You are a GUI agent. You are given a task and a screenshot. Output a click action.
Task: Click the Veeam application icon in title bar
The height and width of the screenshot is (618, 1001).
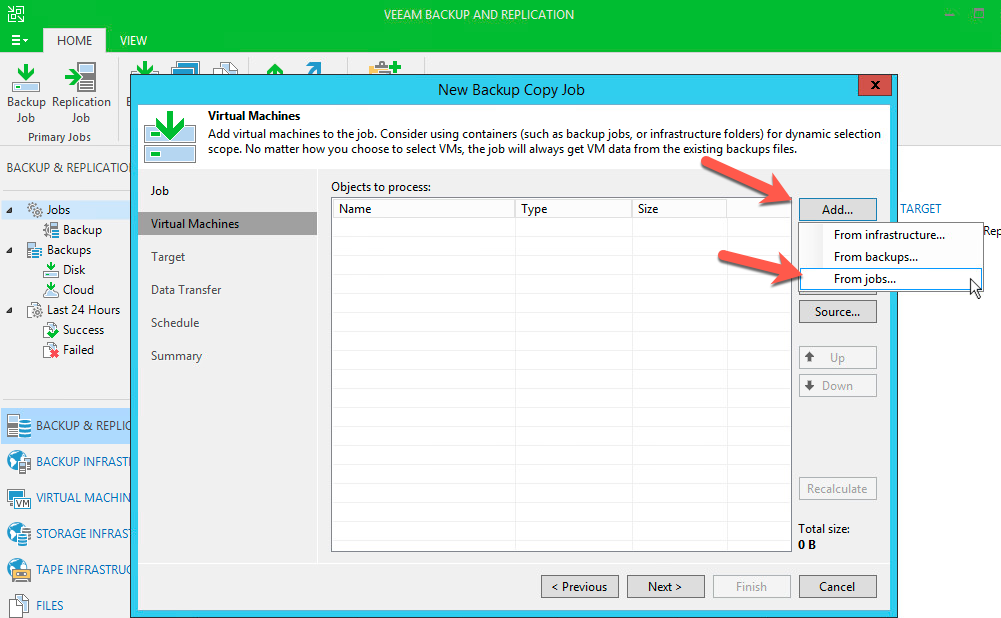16,13
